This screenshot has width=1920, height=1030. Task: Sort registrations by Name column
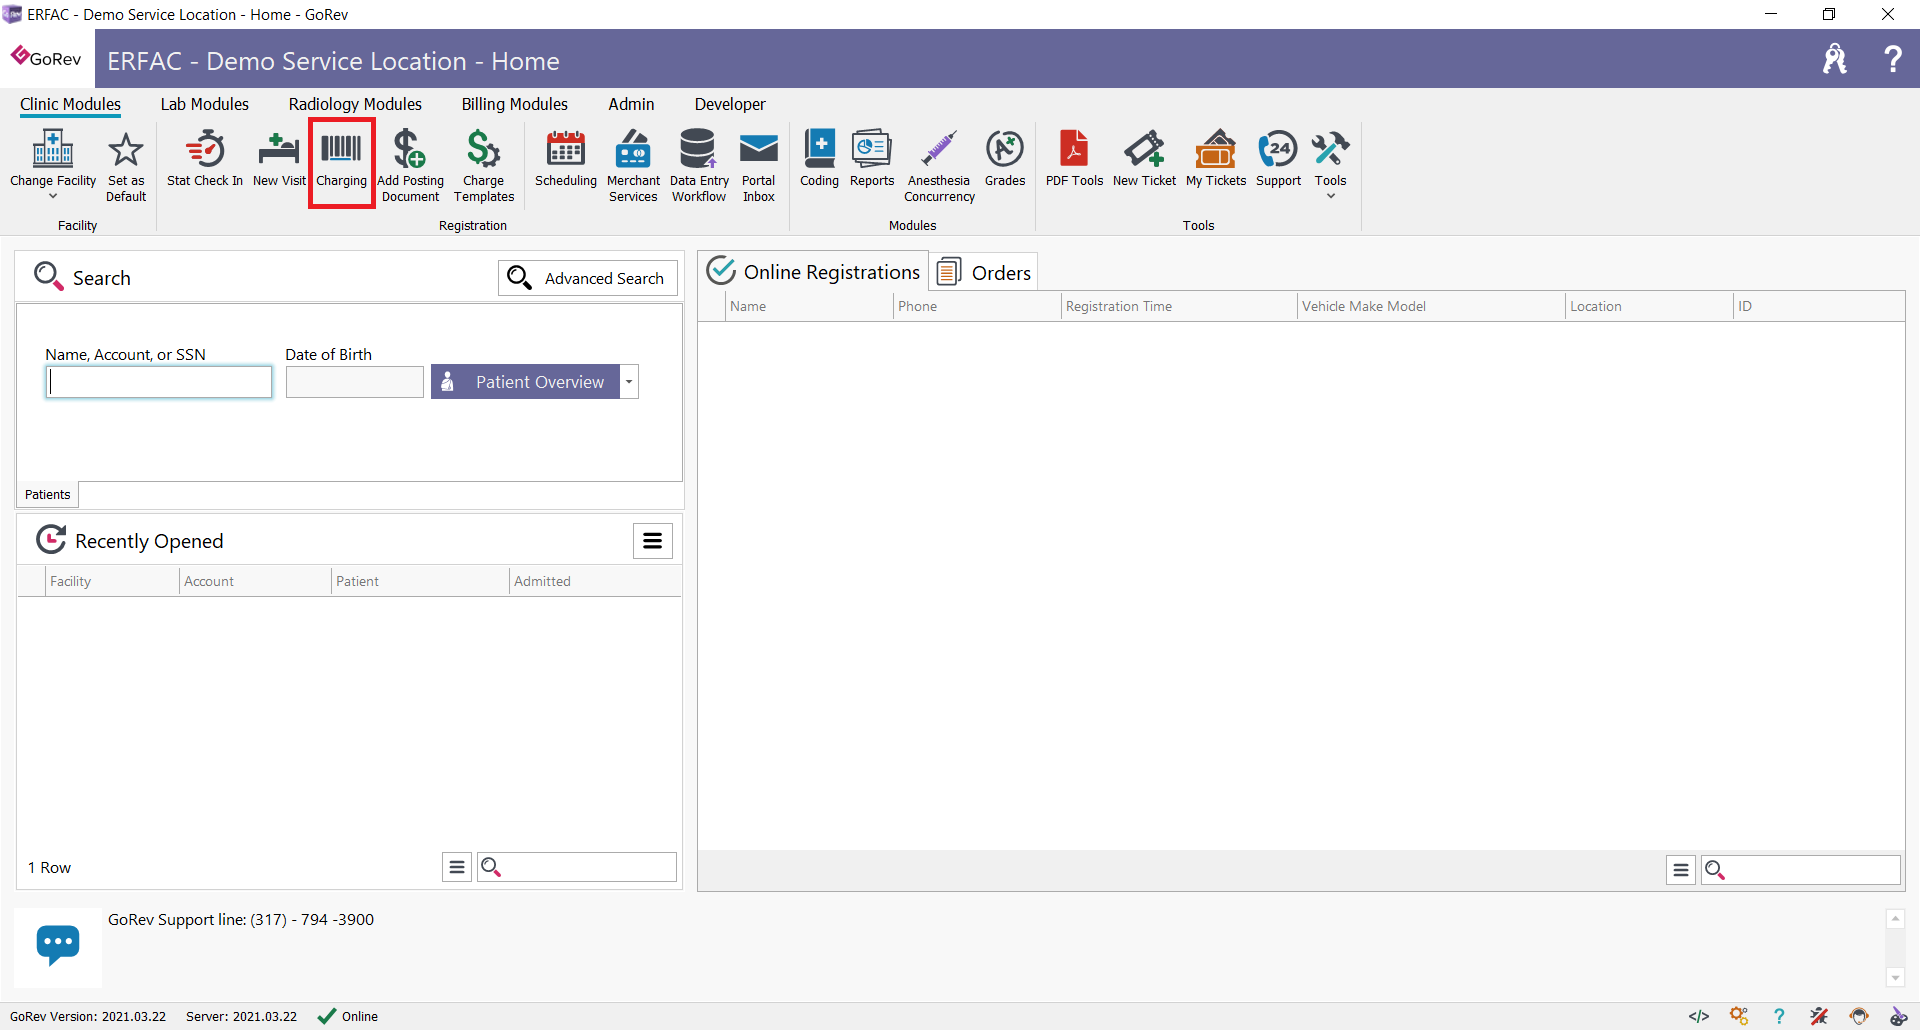coord(809,306)
